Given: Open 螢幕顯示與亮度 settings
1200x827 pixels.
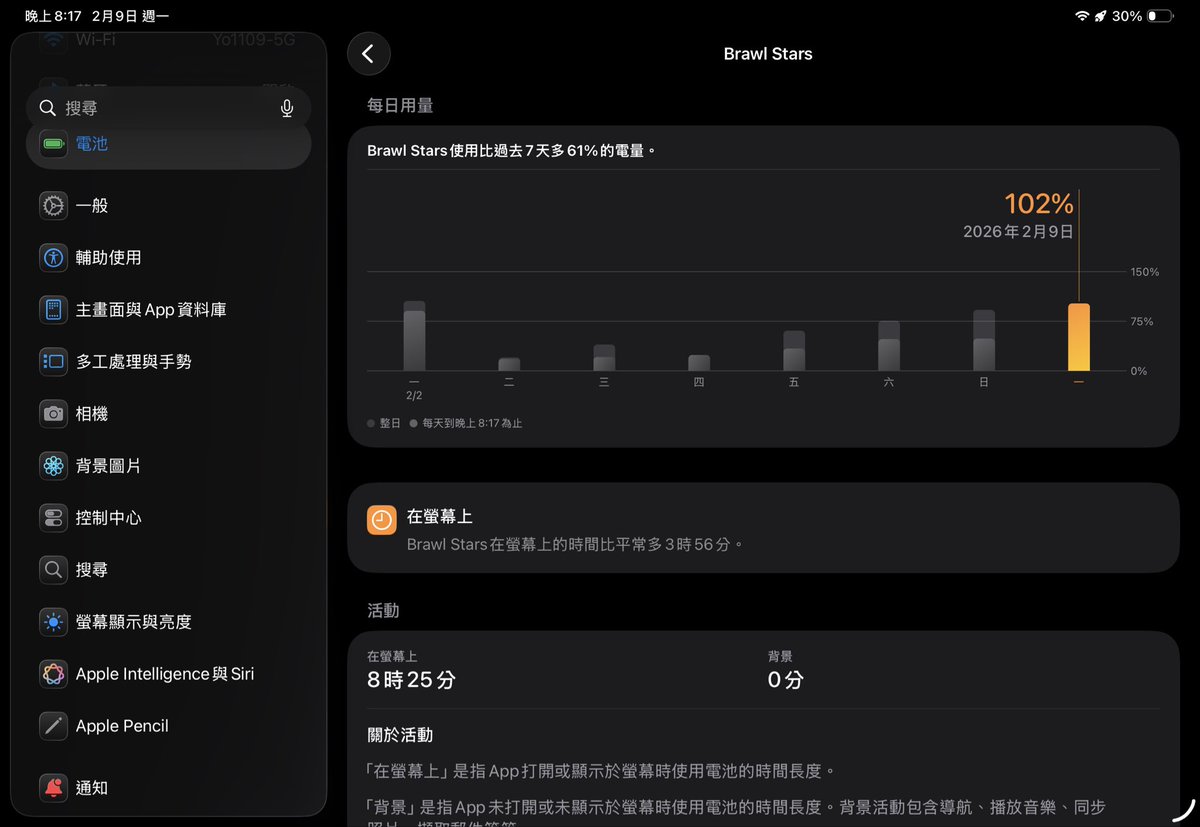Looking at the screenshot, I should click(168, 622).
